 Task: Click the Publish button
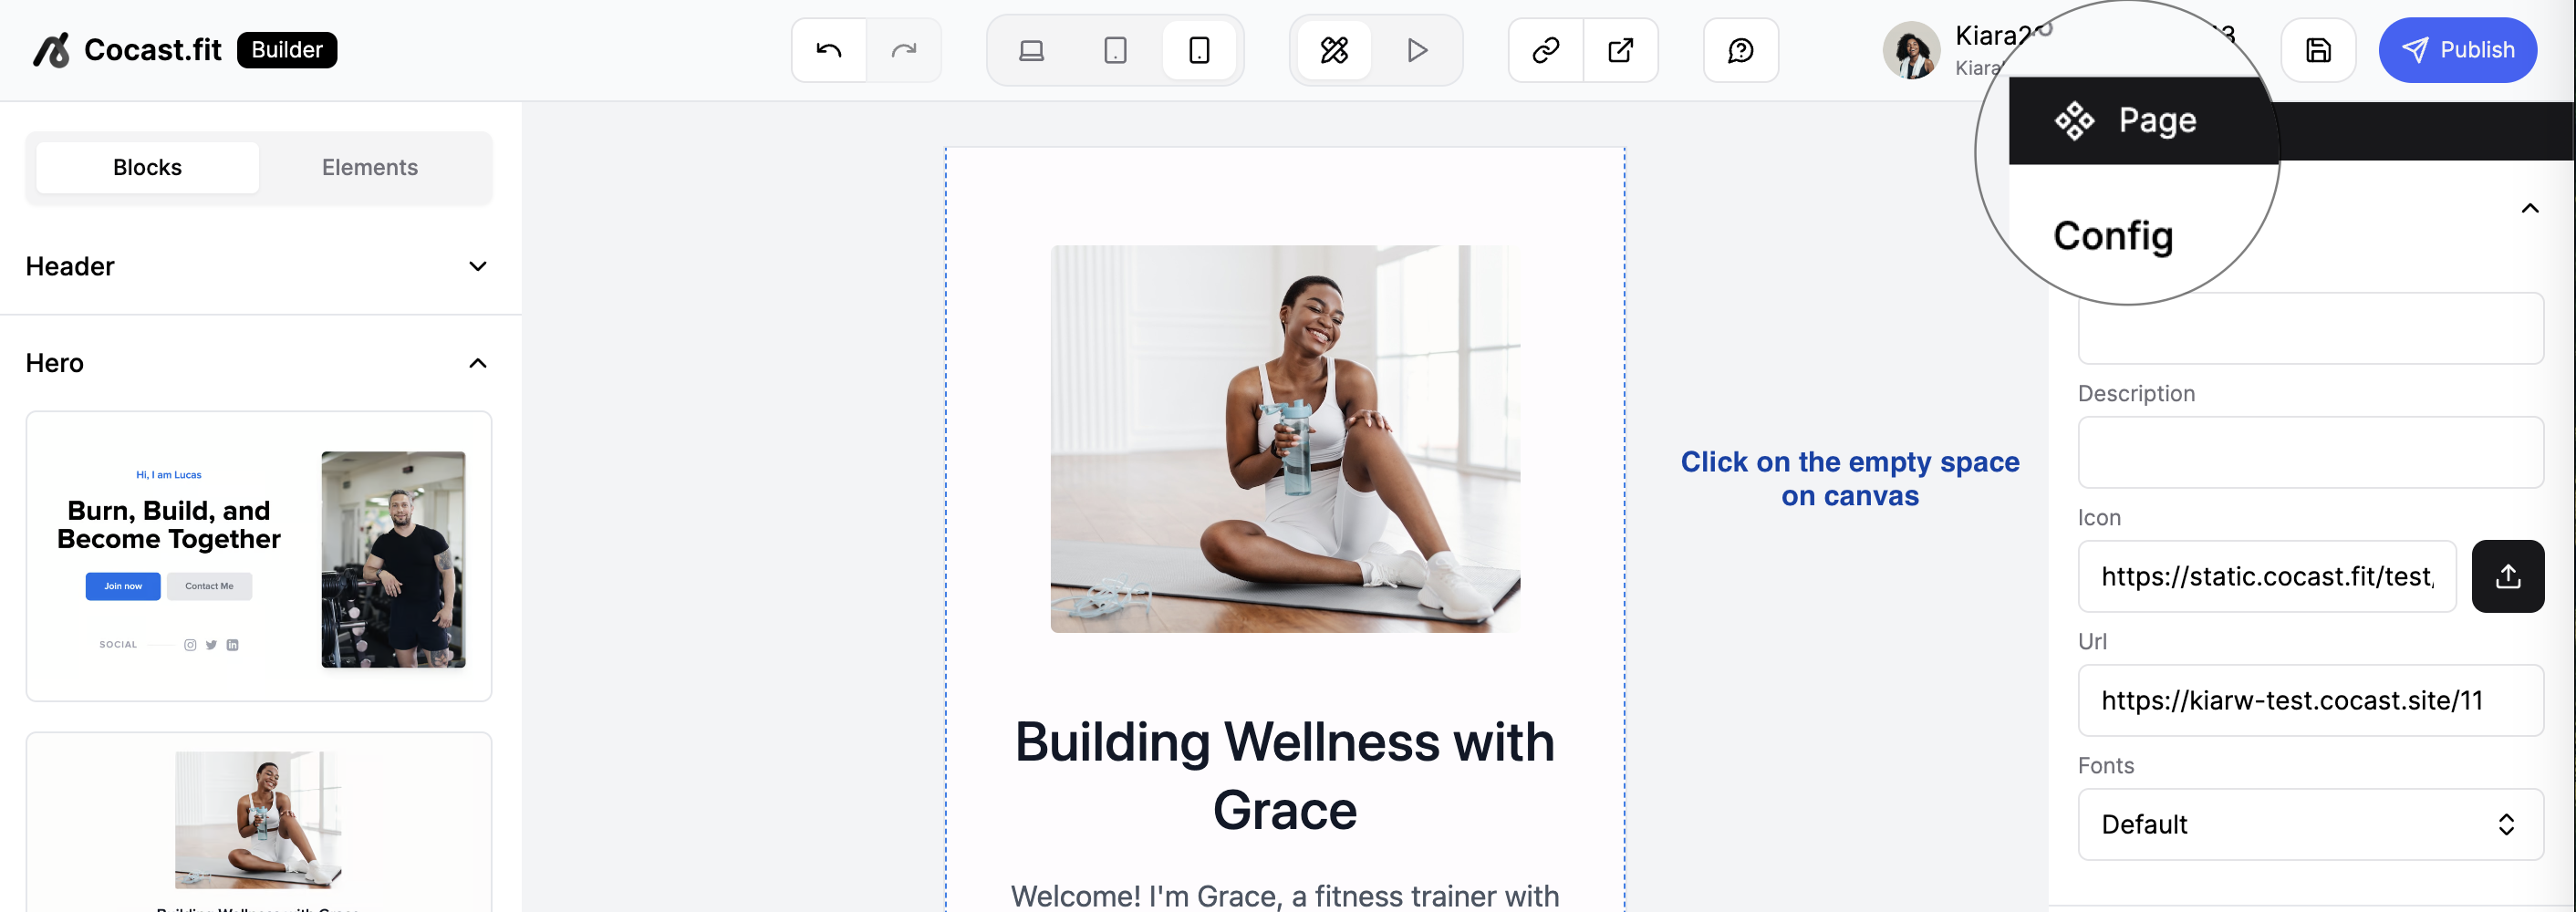click(2458, 50)
